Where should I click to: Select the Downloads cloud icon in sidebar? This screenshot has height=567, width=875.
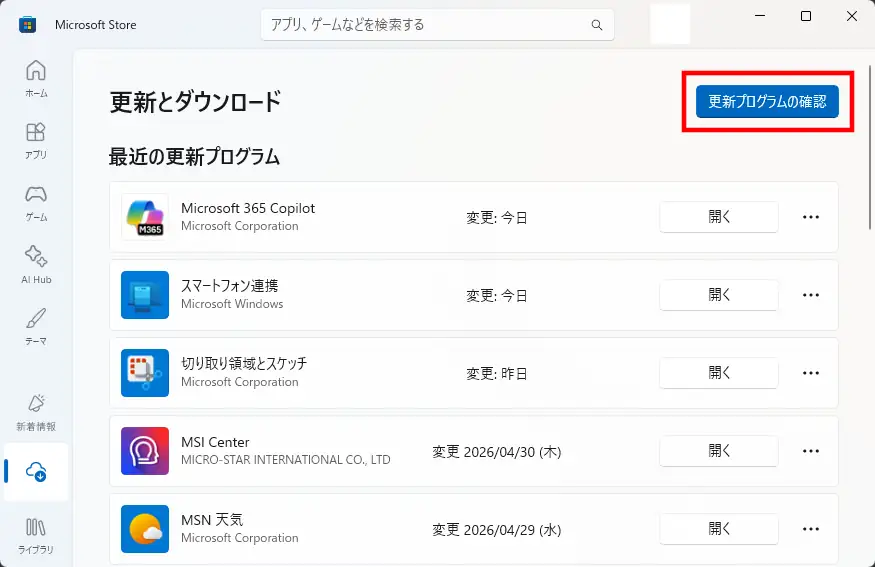36,472
